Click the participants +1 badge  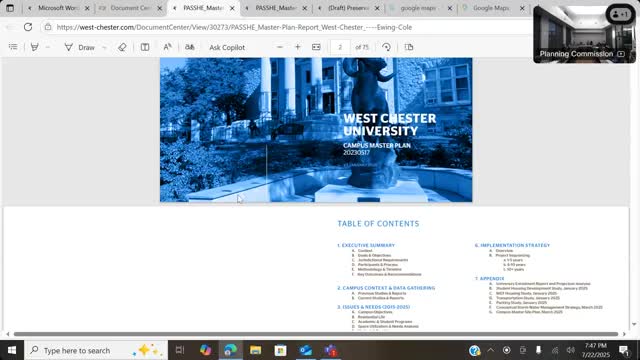(620, 14)
